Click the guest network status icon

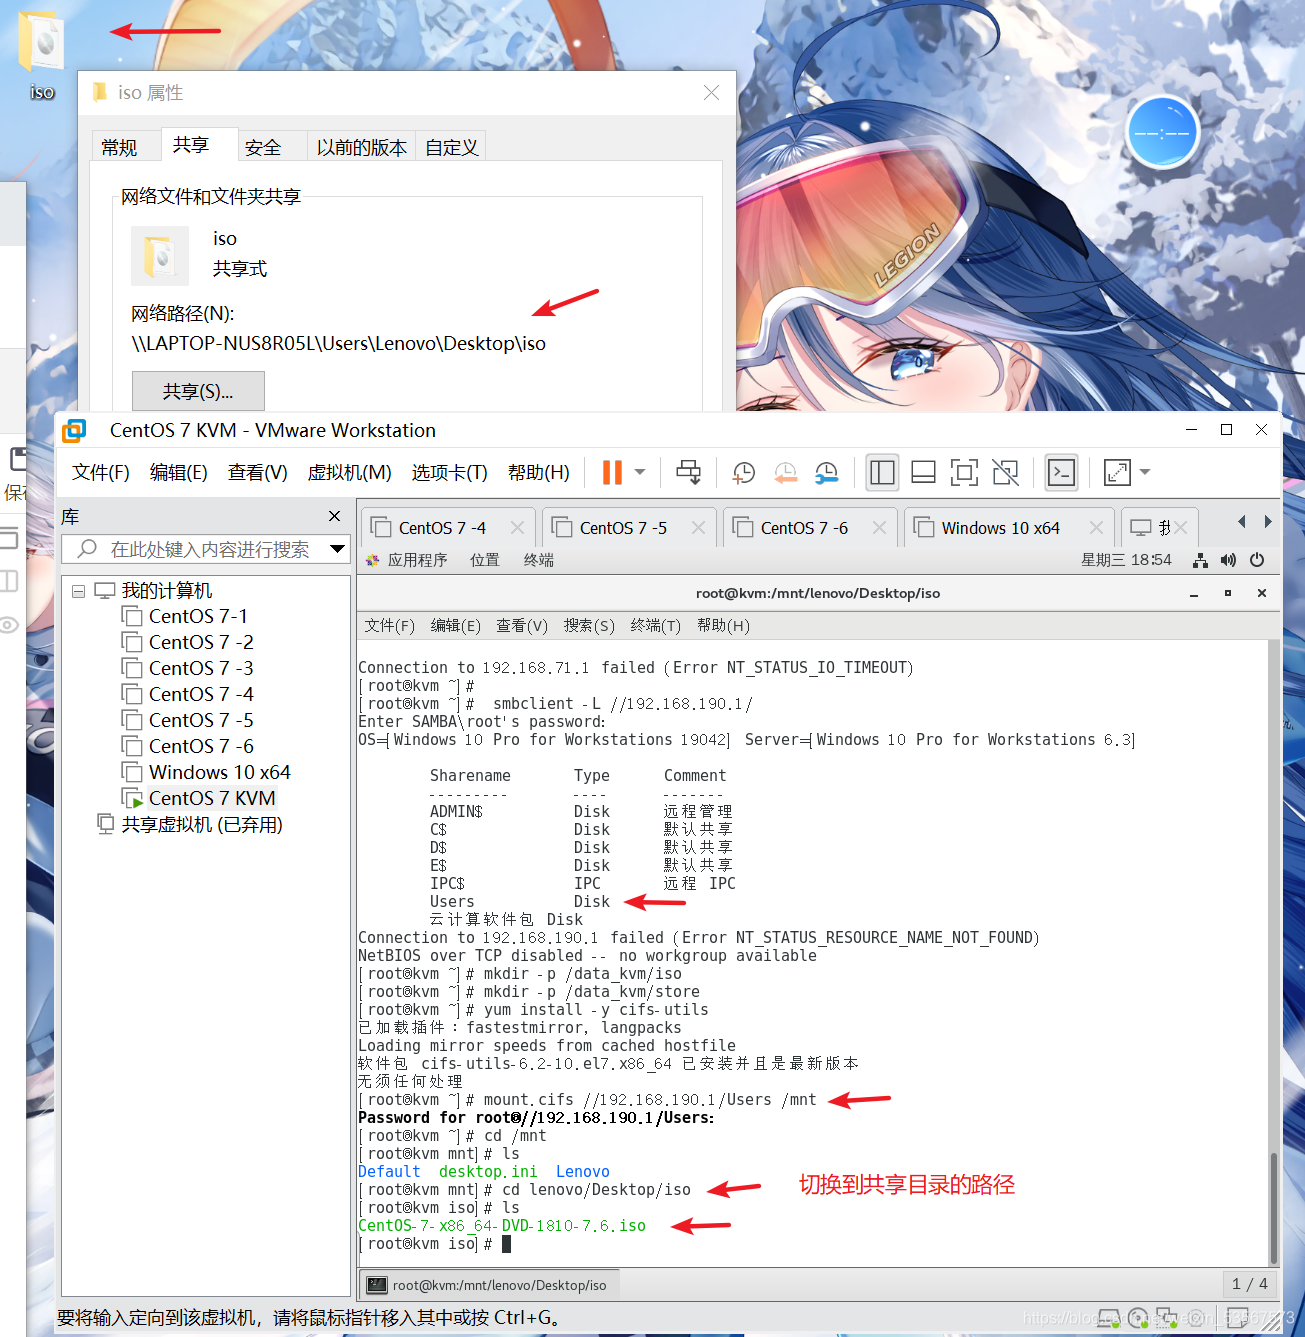click(1200, 560)
